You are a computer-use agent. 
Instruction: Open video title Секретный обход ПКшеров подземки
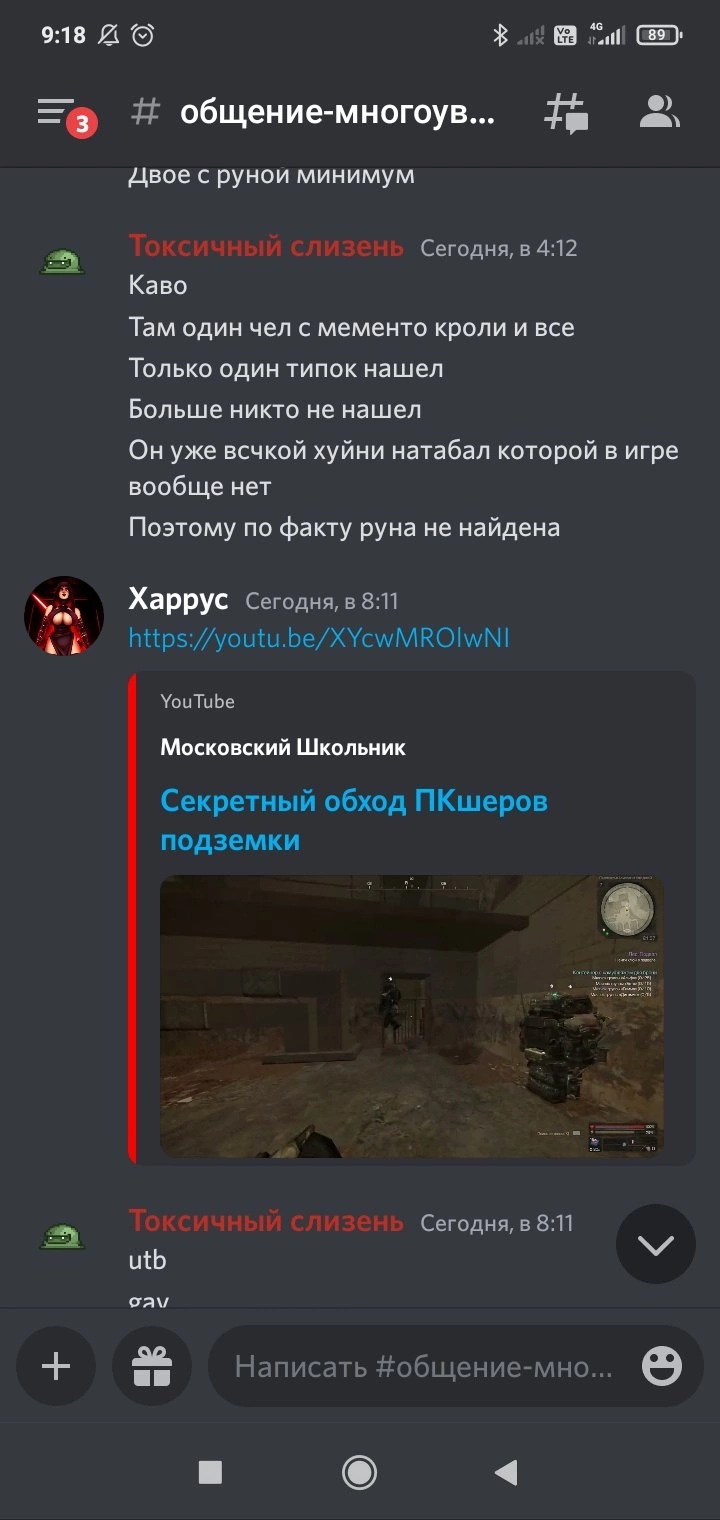(x=354, y=820)
